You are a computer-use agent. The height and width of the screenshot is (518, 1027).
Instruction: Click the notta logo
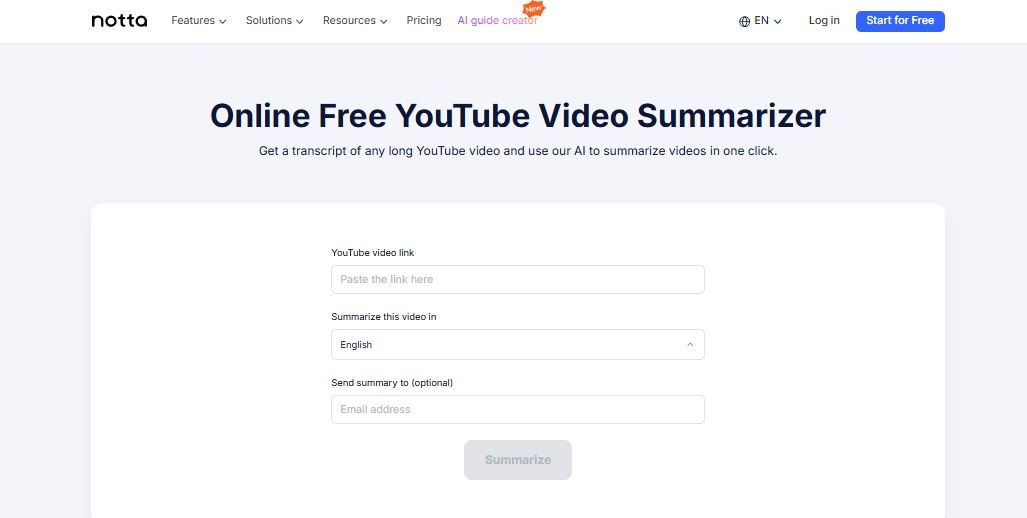tap(119, 21)
